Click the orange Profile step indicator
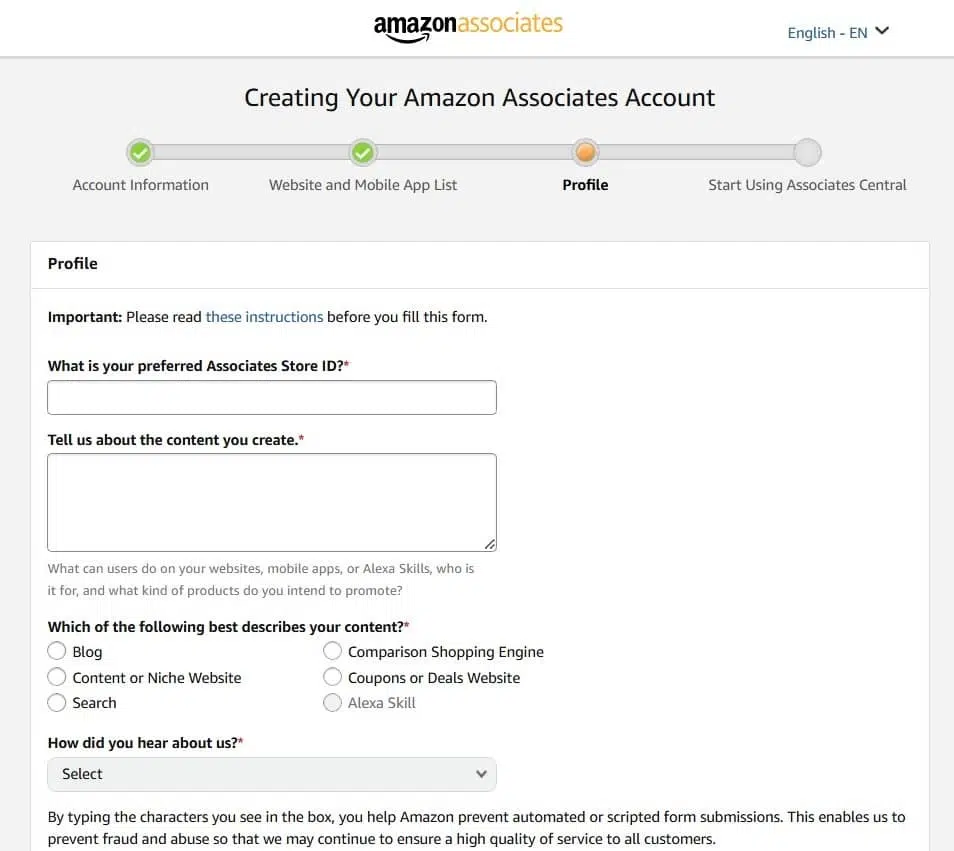The height and width of the screenshot is (851, 954). [585, 152]
